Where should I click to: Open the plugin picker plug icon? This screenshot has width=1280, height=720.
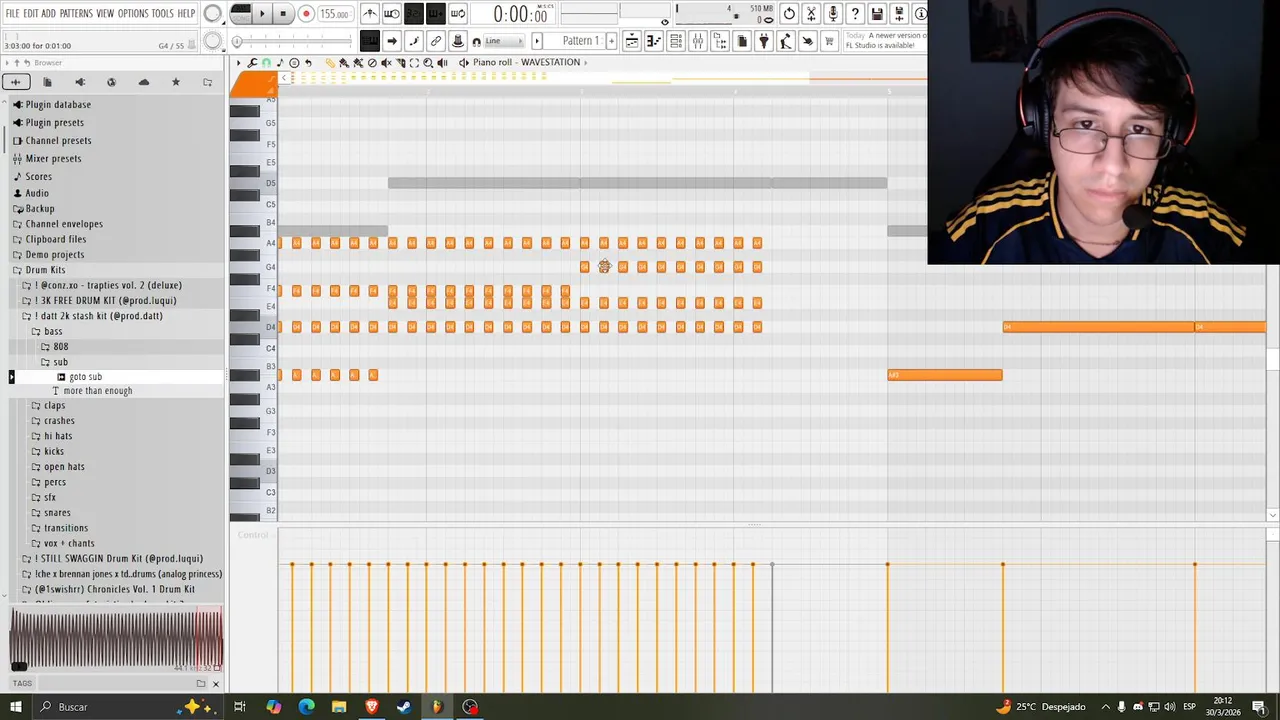[x=764, y=41]
